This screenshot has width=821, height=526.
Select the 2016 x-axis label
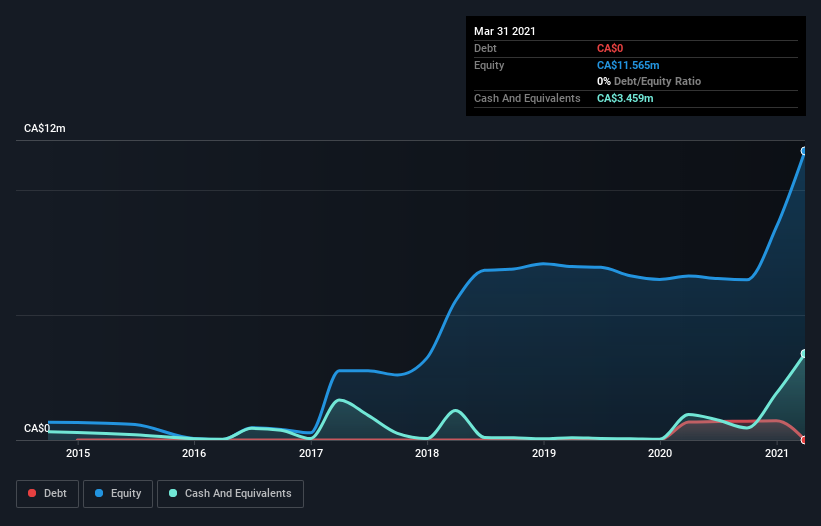click(x=194, y=453)
